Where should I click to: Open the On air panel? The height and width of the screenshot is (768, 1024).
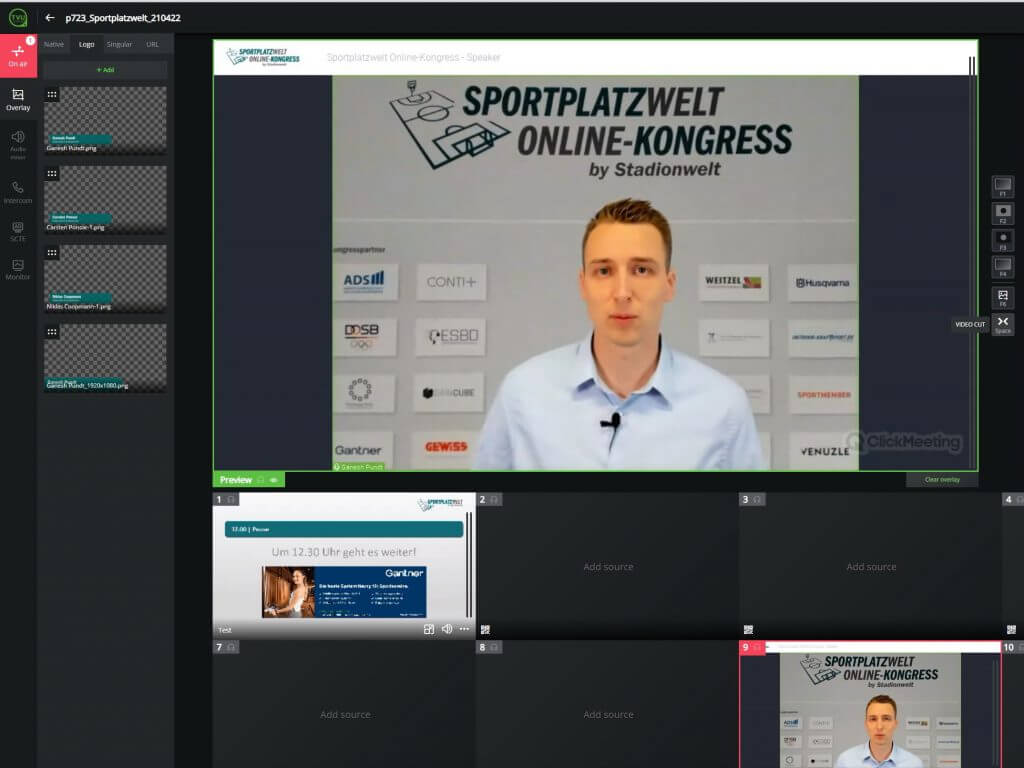tap(18, 56)
